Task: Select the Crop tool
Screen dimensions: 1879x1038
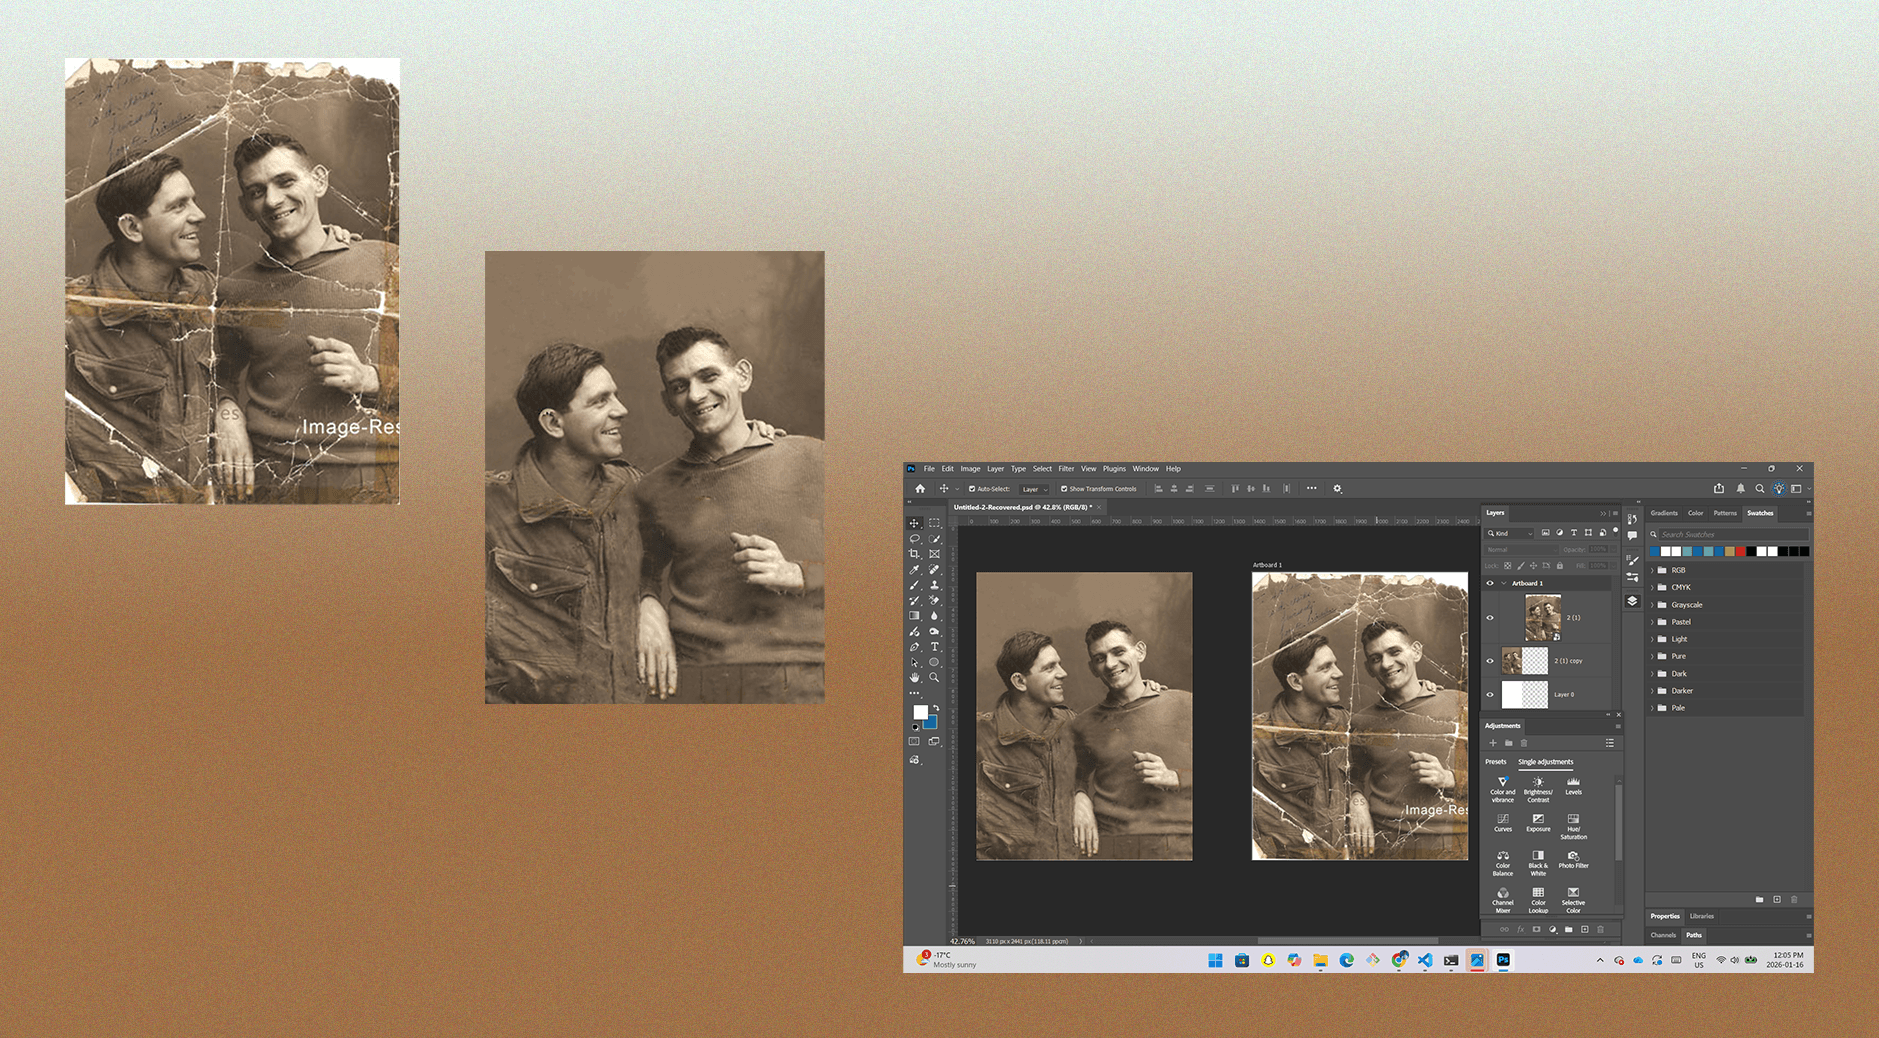Action: click(914, 554)
